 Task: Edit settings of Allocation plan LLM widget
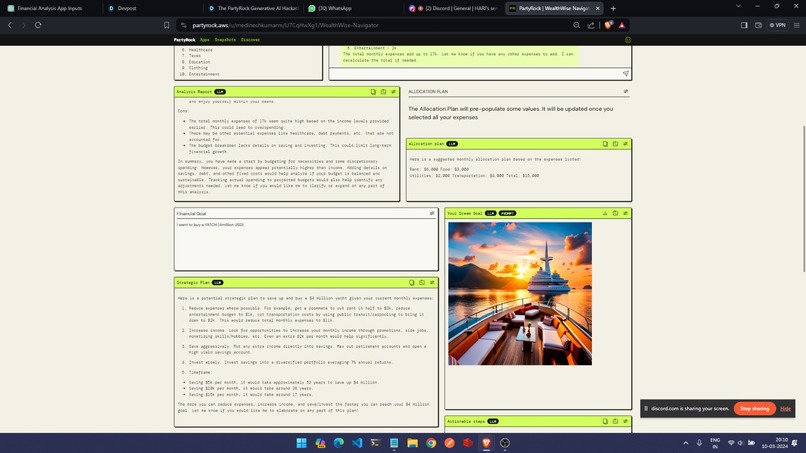coord(626,144)
